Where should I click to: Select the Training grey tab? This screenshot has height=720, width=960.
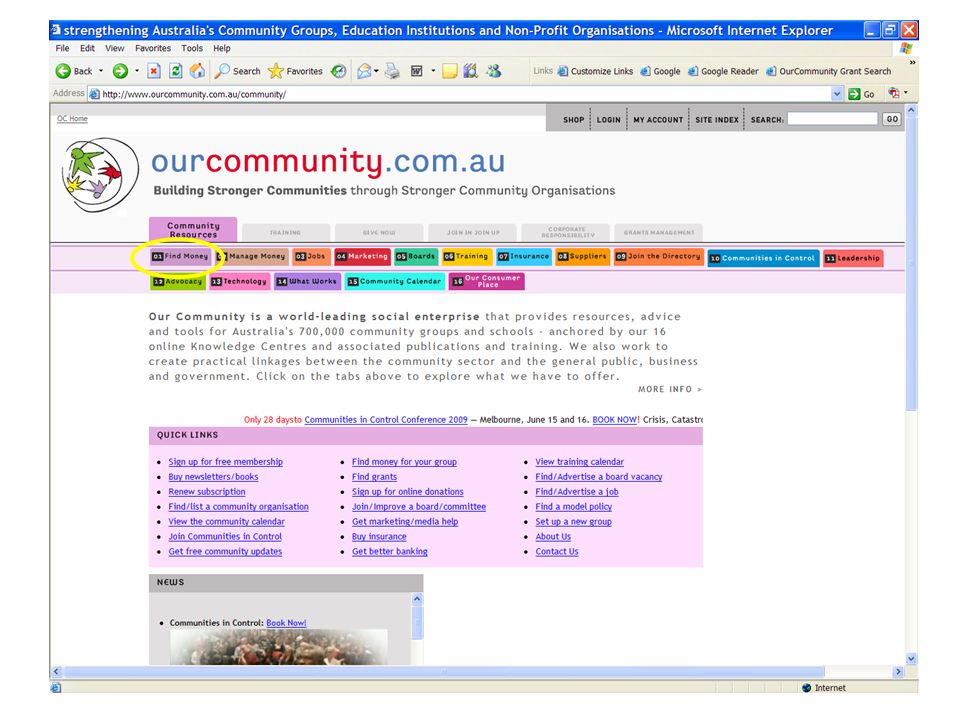point(285,233)
